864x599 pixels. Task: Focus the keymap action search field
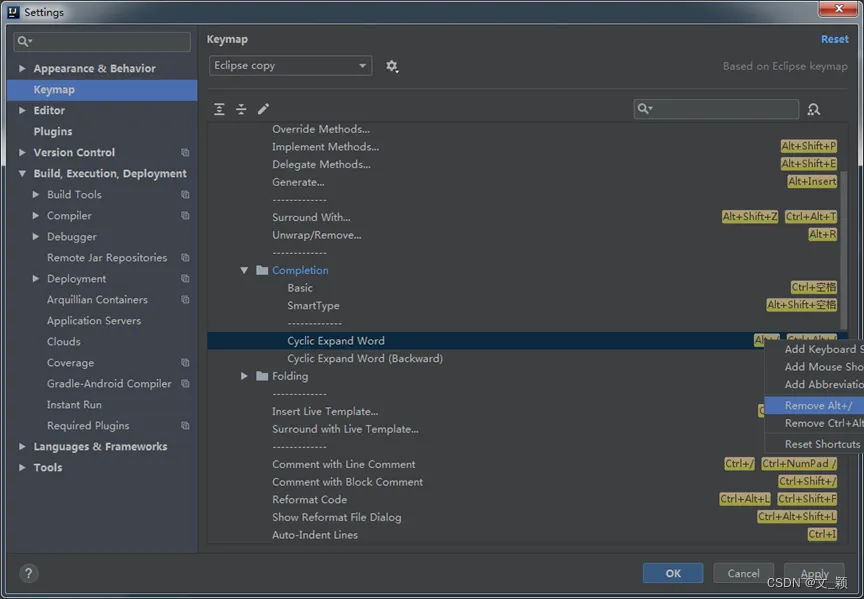point(722,109)
